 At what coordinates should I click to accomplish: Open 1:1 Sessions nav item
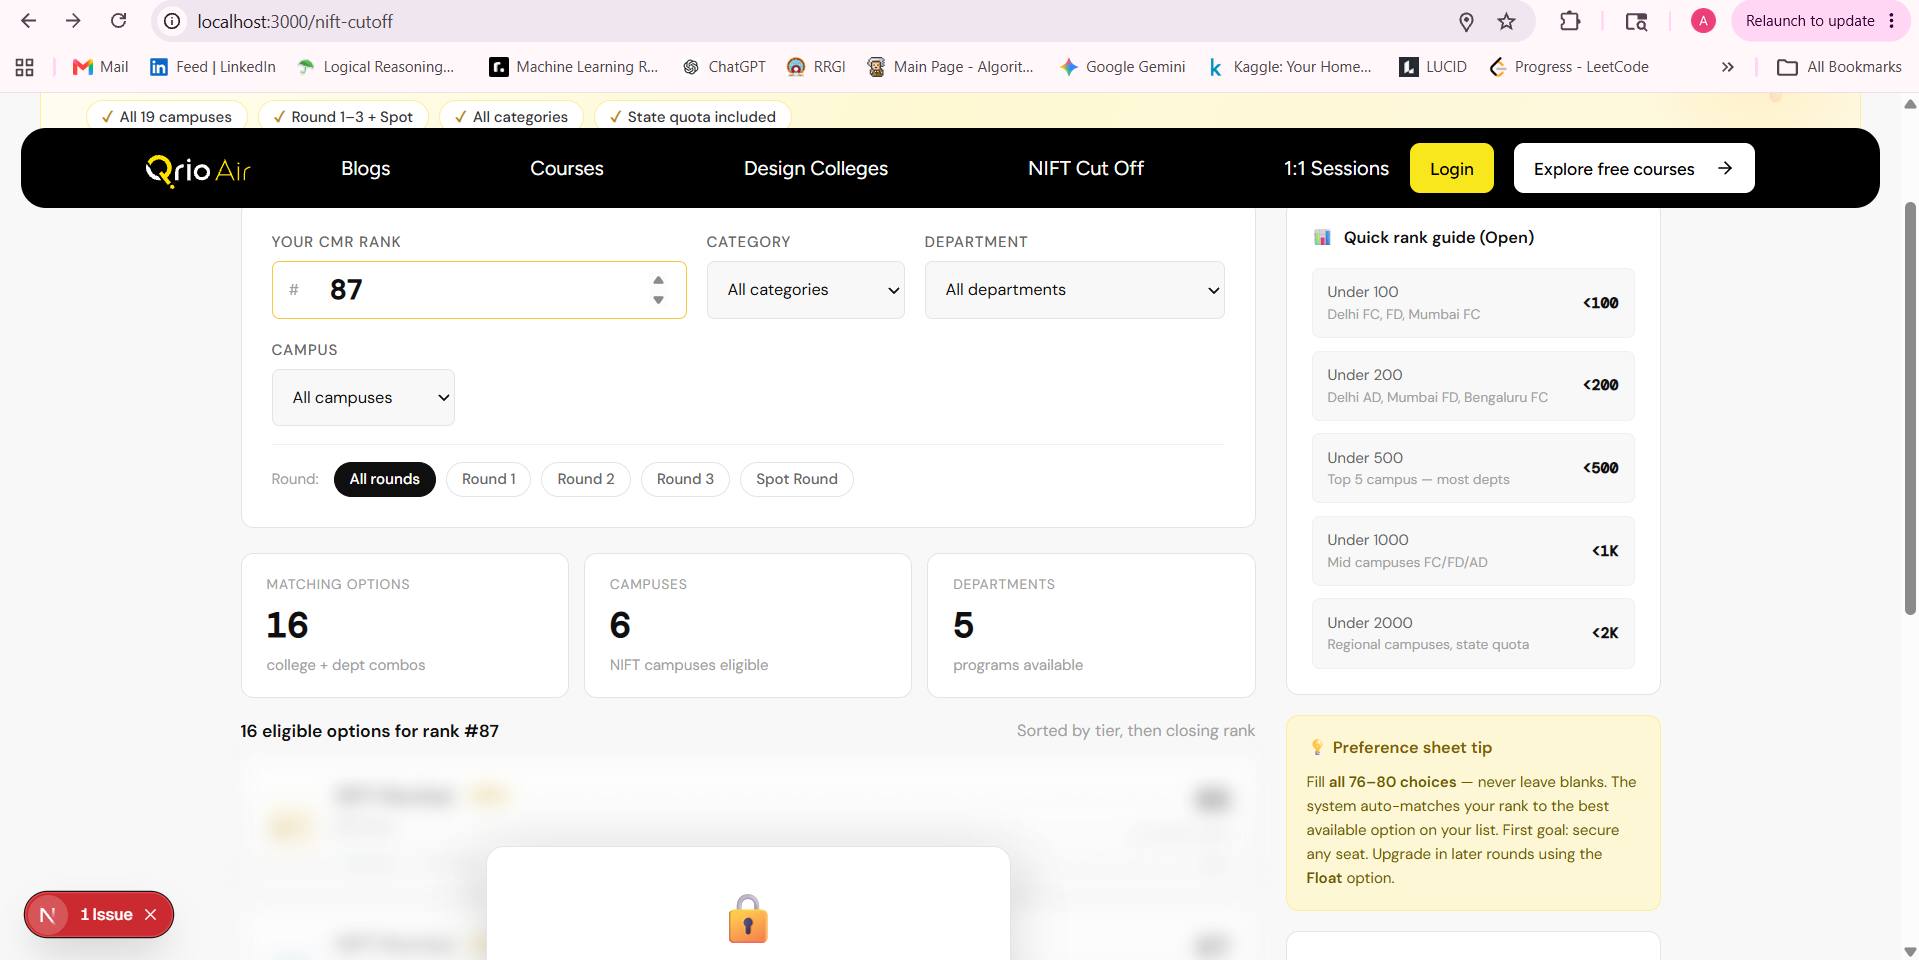coord(1336,168)
